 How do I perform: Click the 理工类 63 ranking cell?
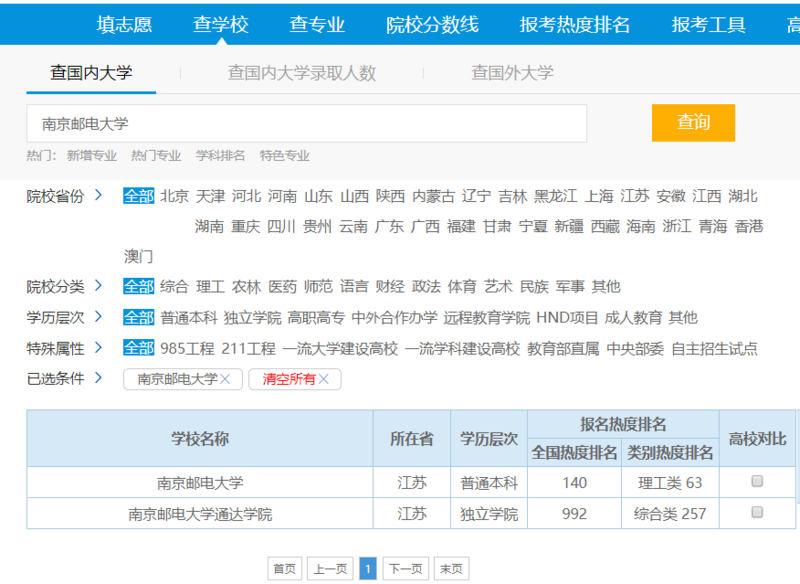670,483
